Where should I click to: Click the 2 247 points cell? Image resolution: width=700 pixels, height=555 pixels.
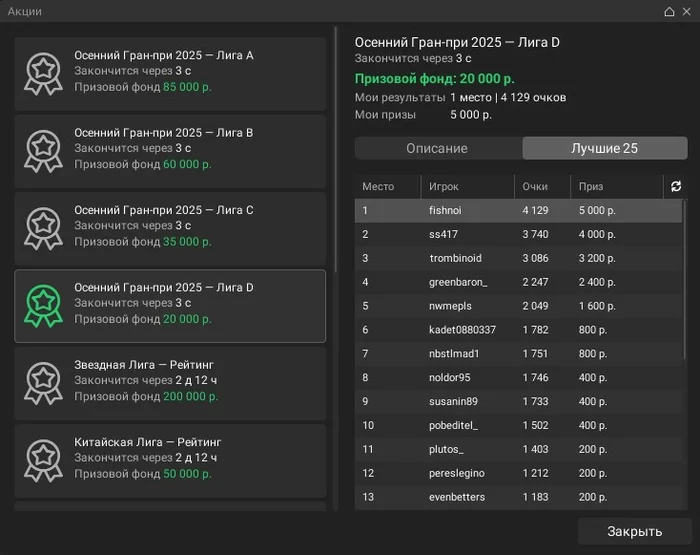tap(535, 282)
